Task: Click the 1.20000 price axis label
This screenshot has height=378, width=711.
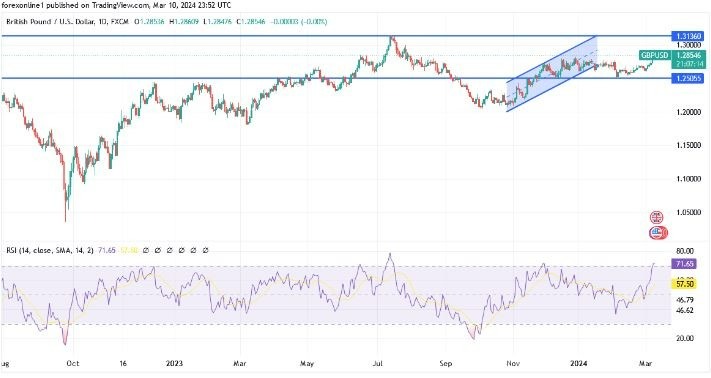Action: click(x=688, y=112)
